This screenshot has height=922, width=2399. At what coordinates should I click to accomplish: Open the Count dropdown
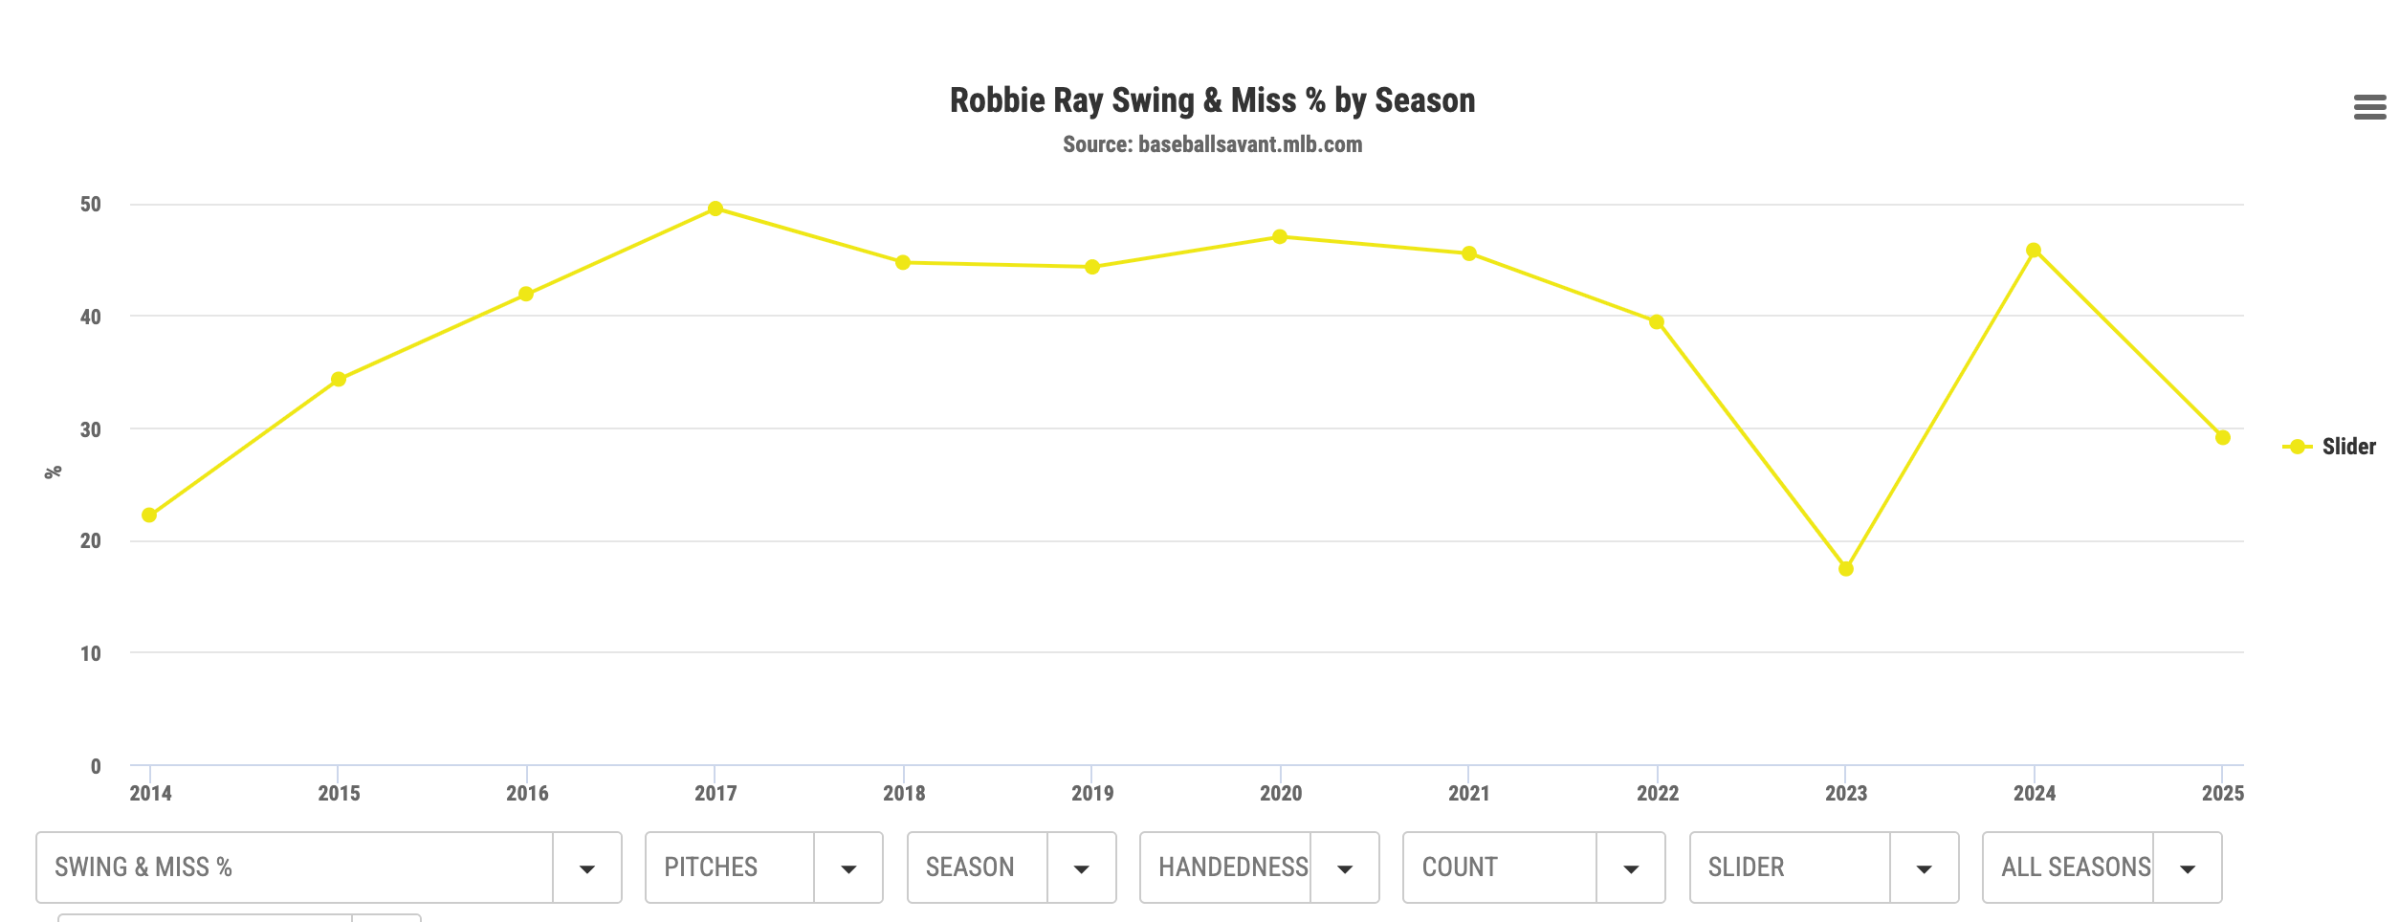coord(1533,867)
